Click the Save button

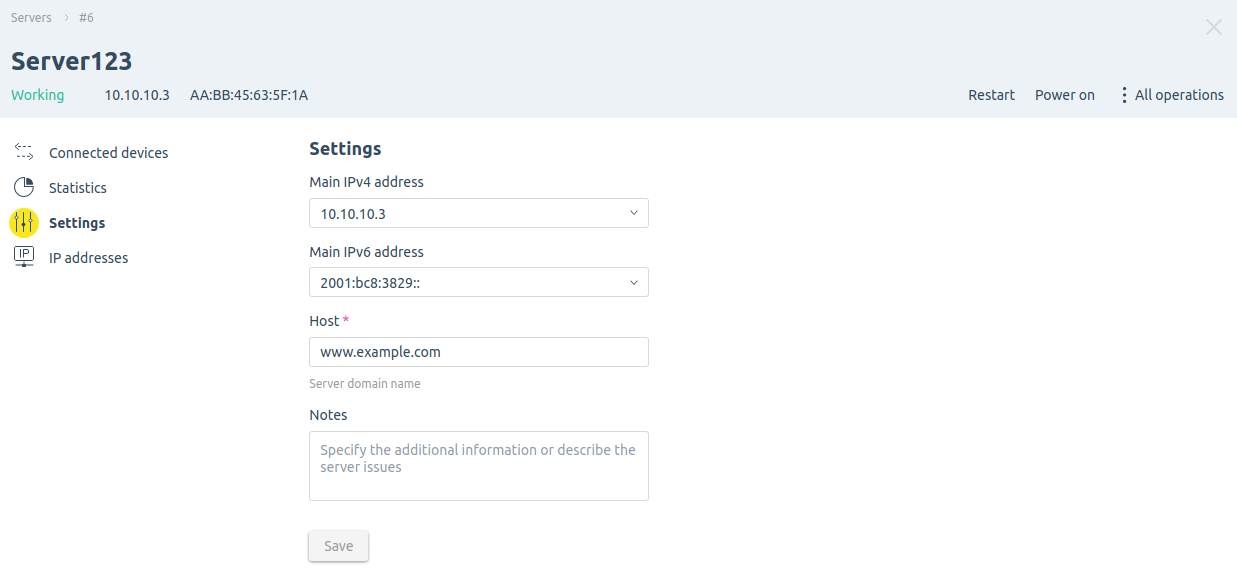tap(338, 546)
